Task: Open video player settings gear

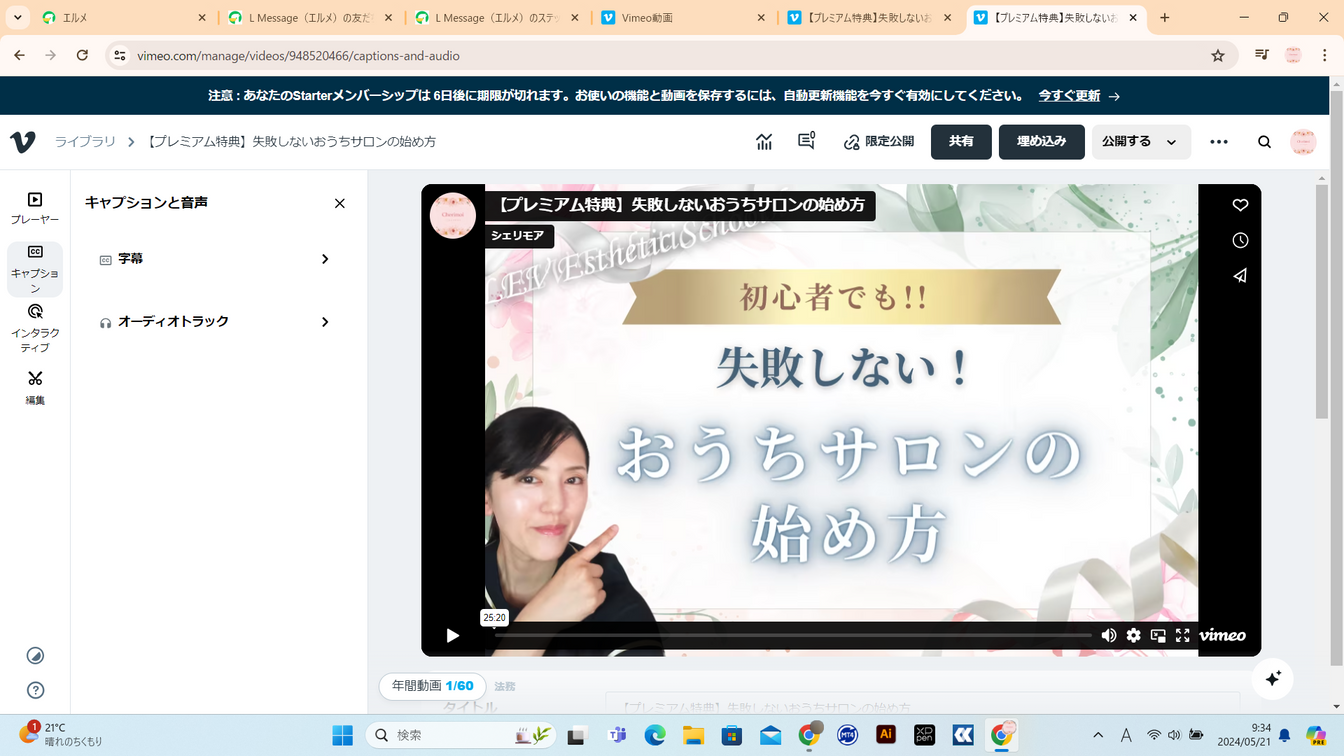Action: [1133, 635]
